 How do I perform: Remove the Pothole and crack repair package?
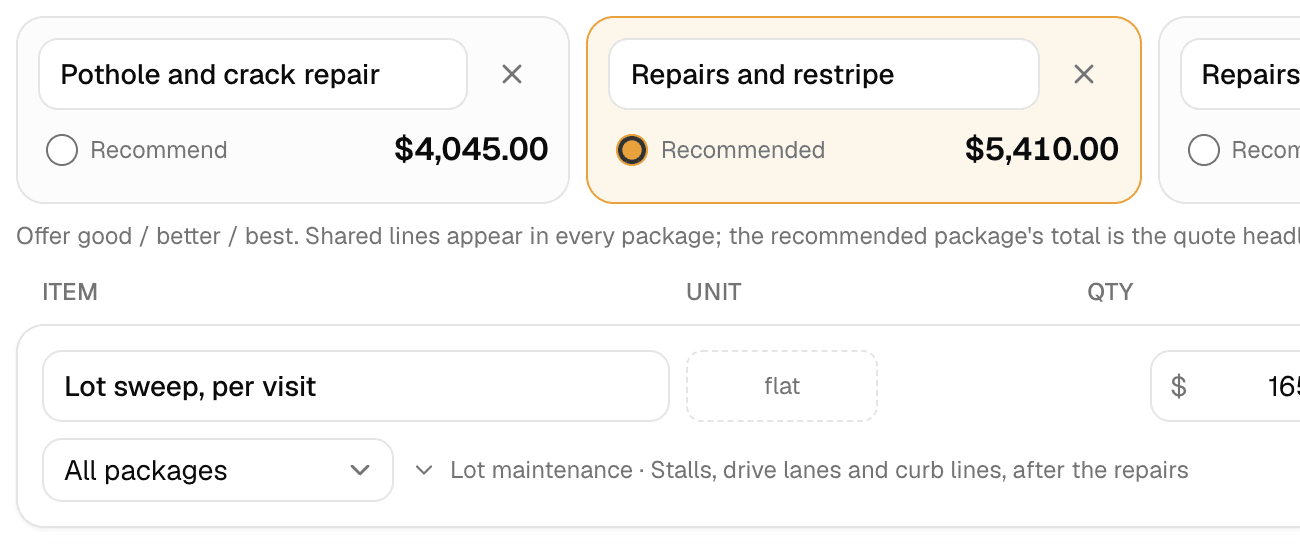coord(512,74)
